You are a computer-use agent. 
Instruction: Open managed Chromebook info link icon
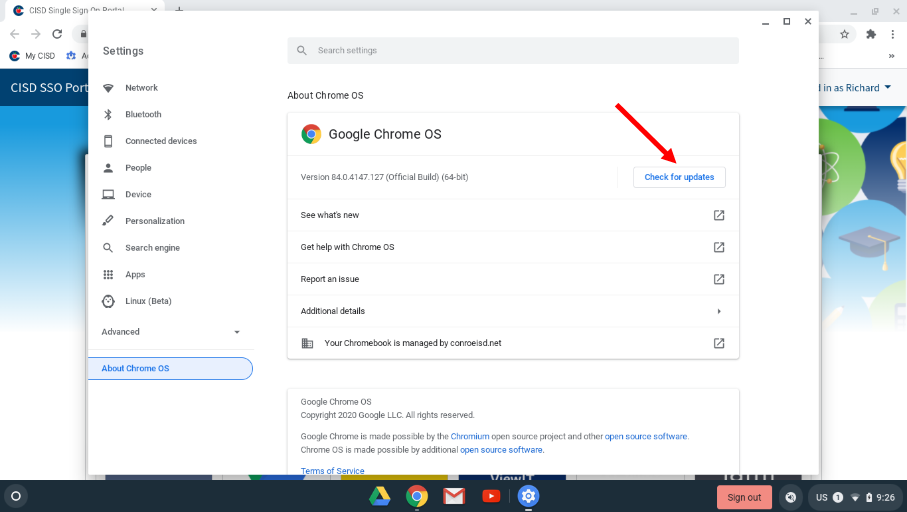click(718, 343)
